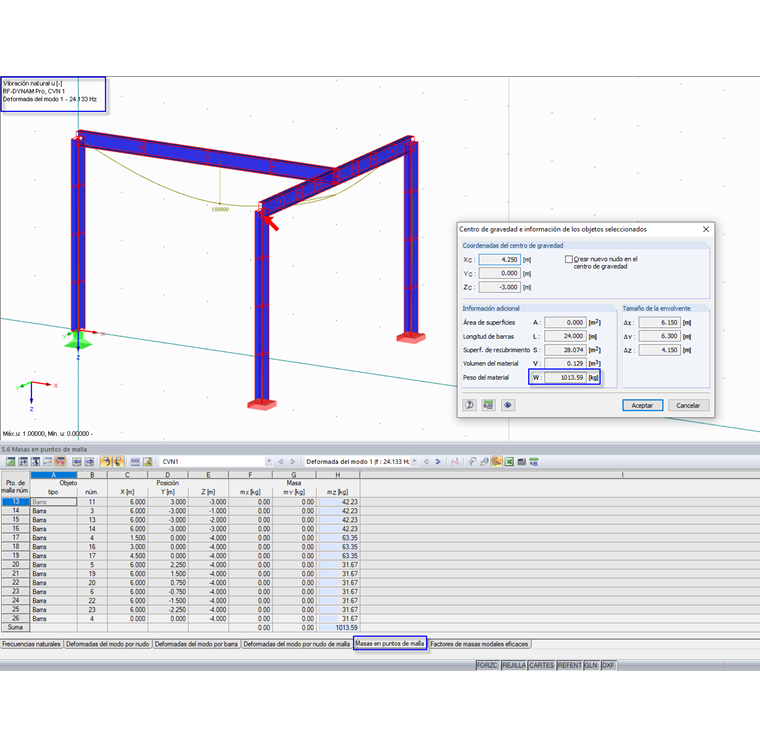The width and height of the screenshot is (760, 748).
Task: Click the Longitud de barras L field
Action: (x=565, y=336)
